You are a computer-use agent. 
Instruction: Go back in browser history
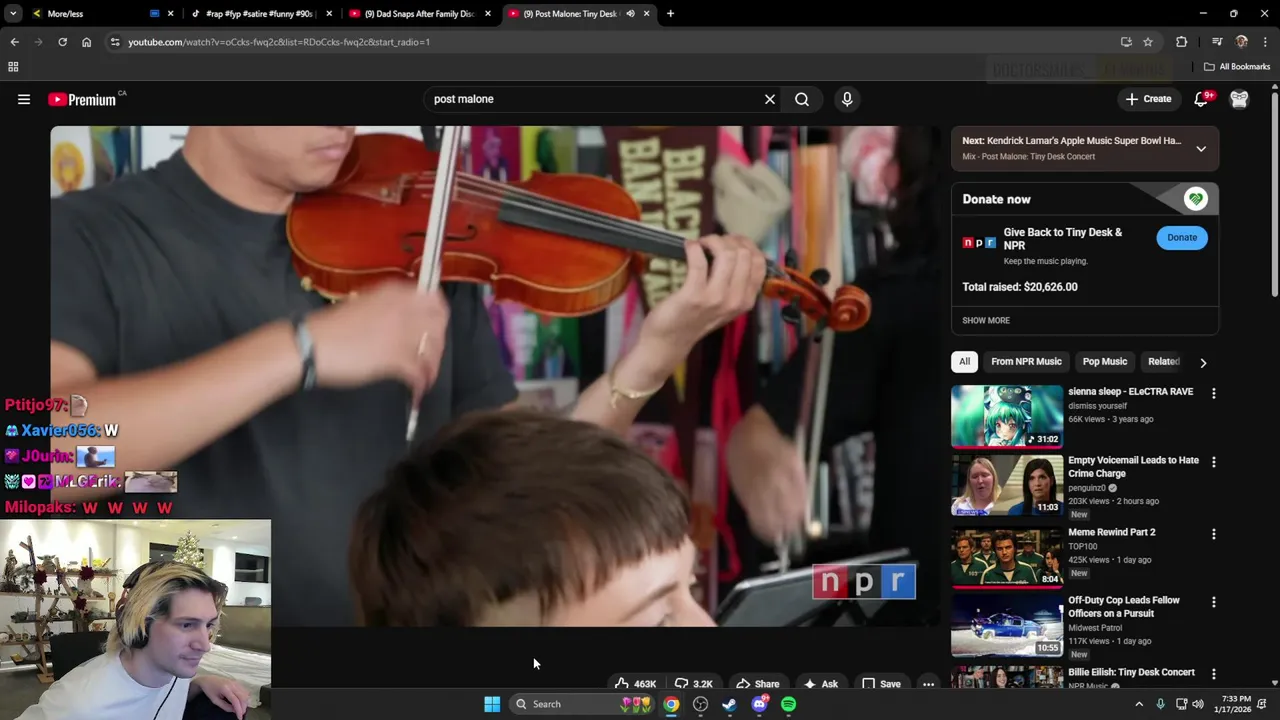pyautogui.click(x=14, y=42)
